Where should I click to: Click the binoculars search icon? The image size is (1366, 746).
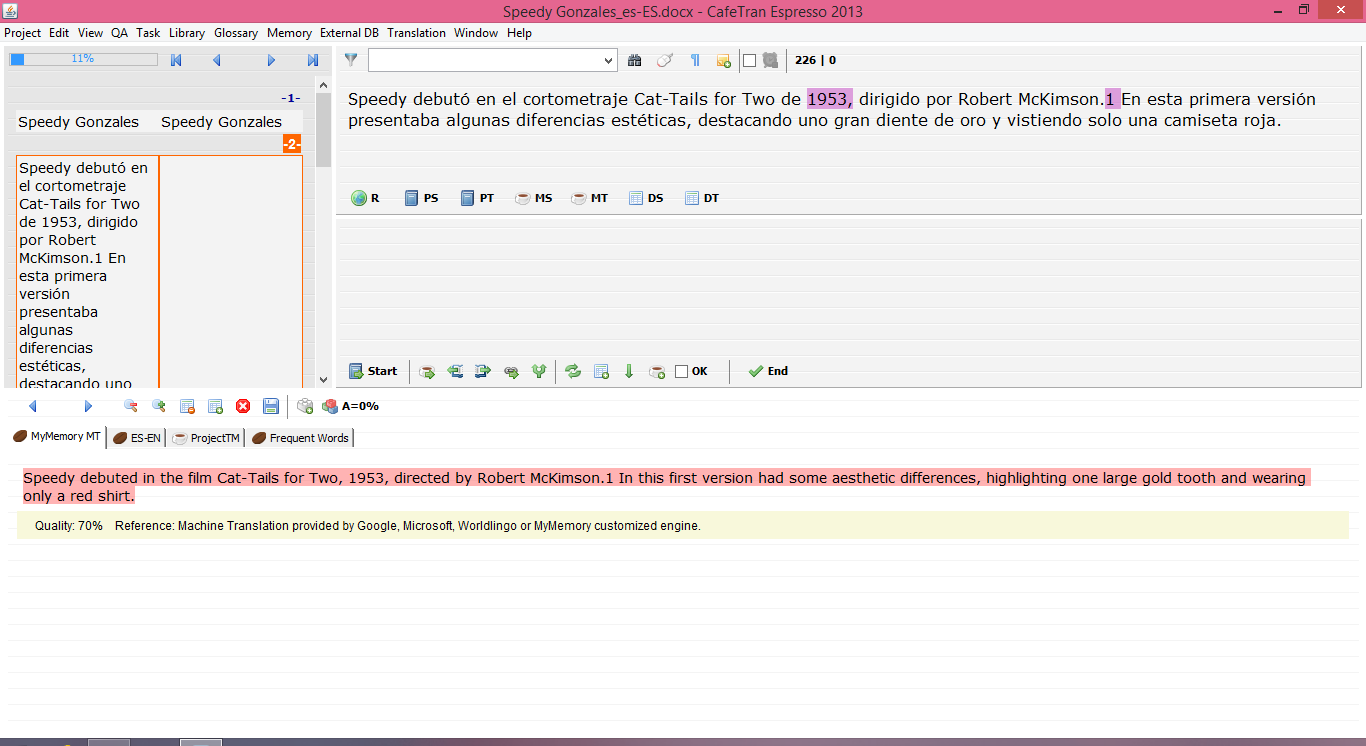pos(634,61)
